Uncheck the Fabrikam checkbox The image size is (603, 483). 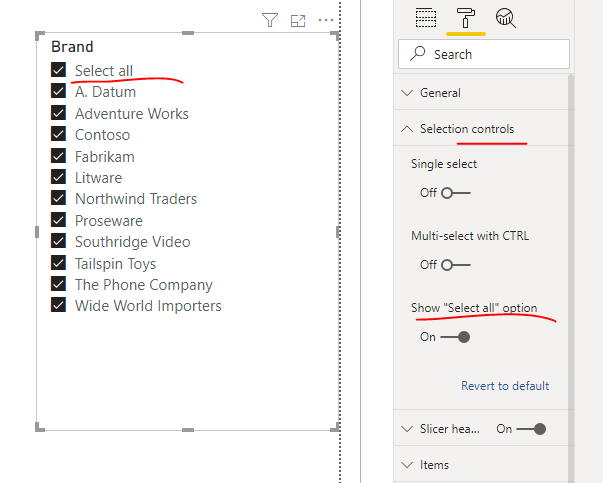click(x=58, y=156)
